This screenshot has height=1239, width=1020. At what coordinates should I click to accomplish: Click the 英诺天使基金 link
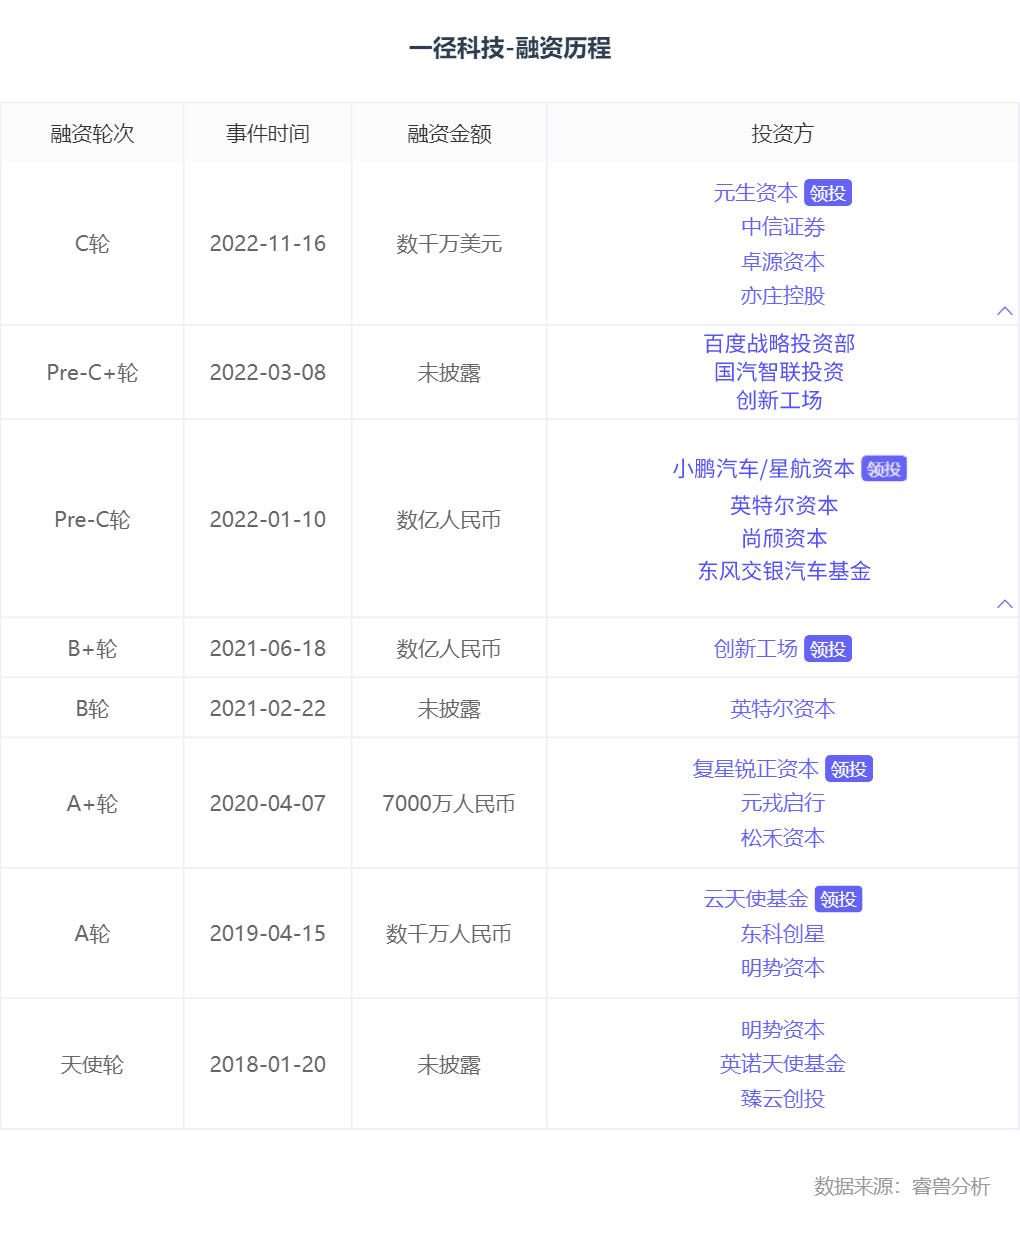[x=782, y=1064]
